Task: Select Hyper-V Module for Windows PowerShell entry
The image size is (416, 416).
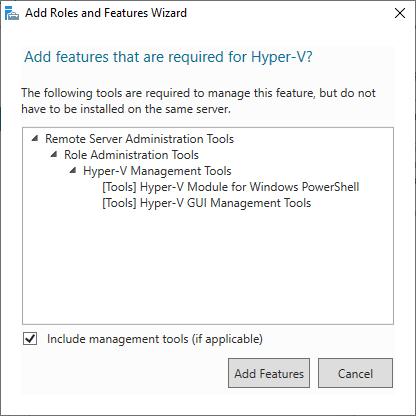Action: coord(231,187)
